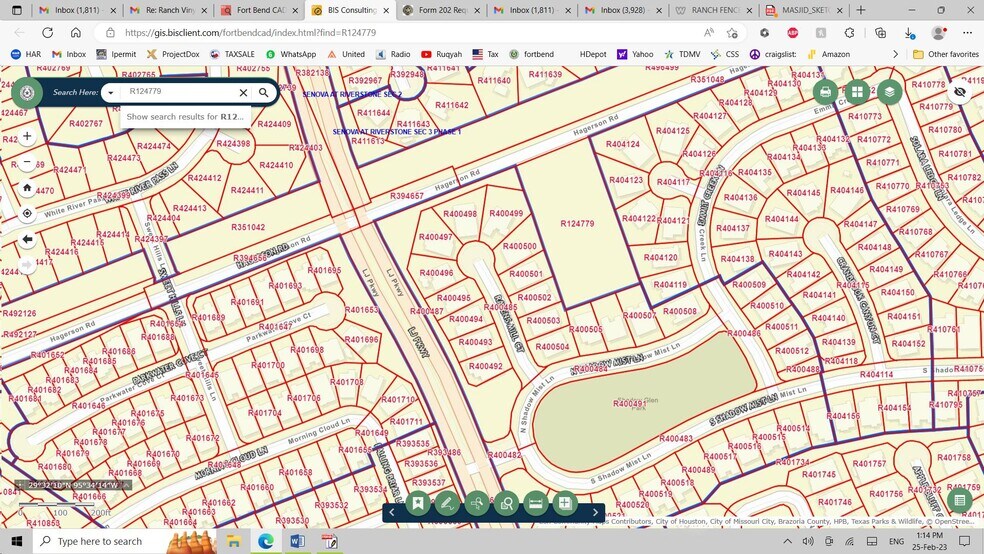The image size is (984, 554).
Task: Click the map home extent button
Action: point(27,187)
